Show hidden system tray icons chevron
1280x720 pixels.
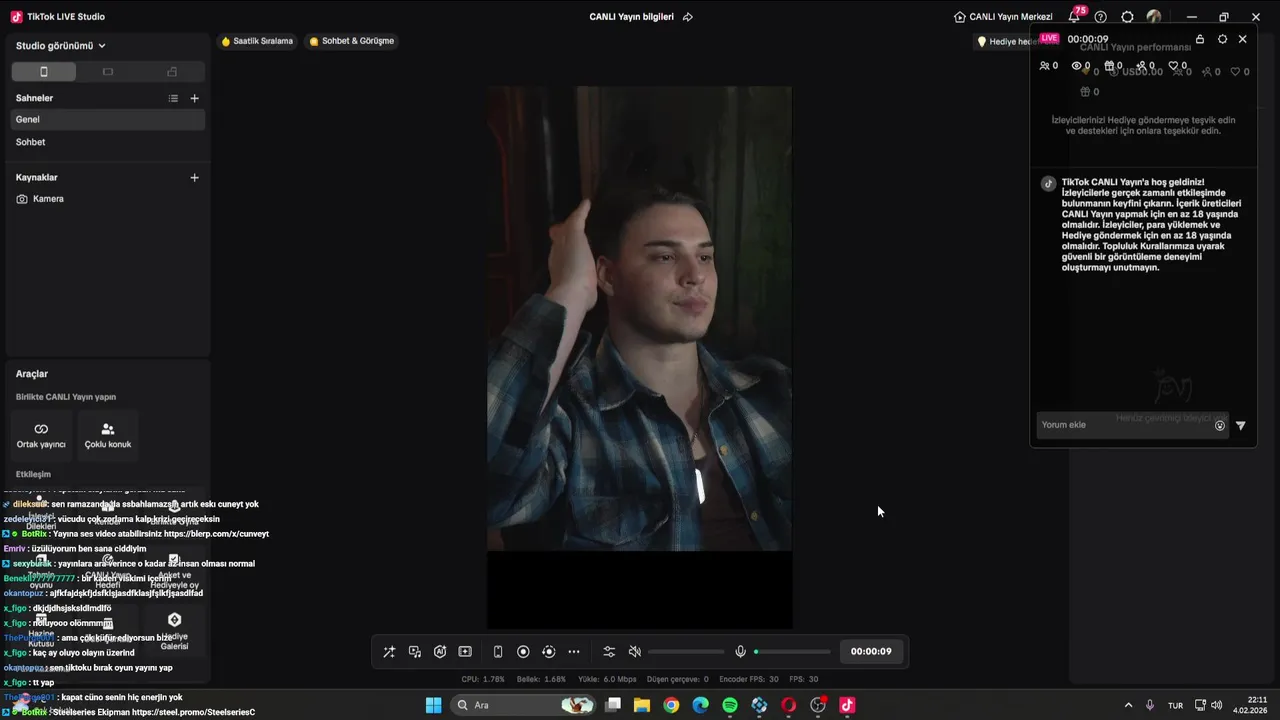click(1129, 705)
